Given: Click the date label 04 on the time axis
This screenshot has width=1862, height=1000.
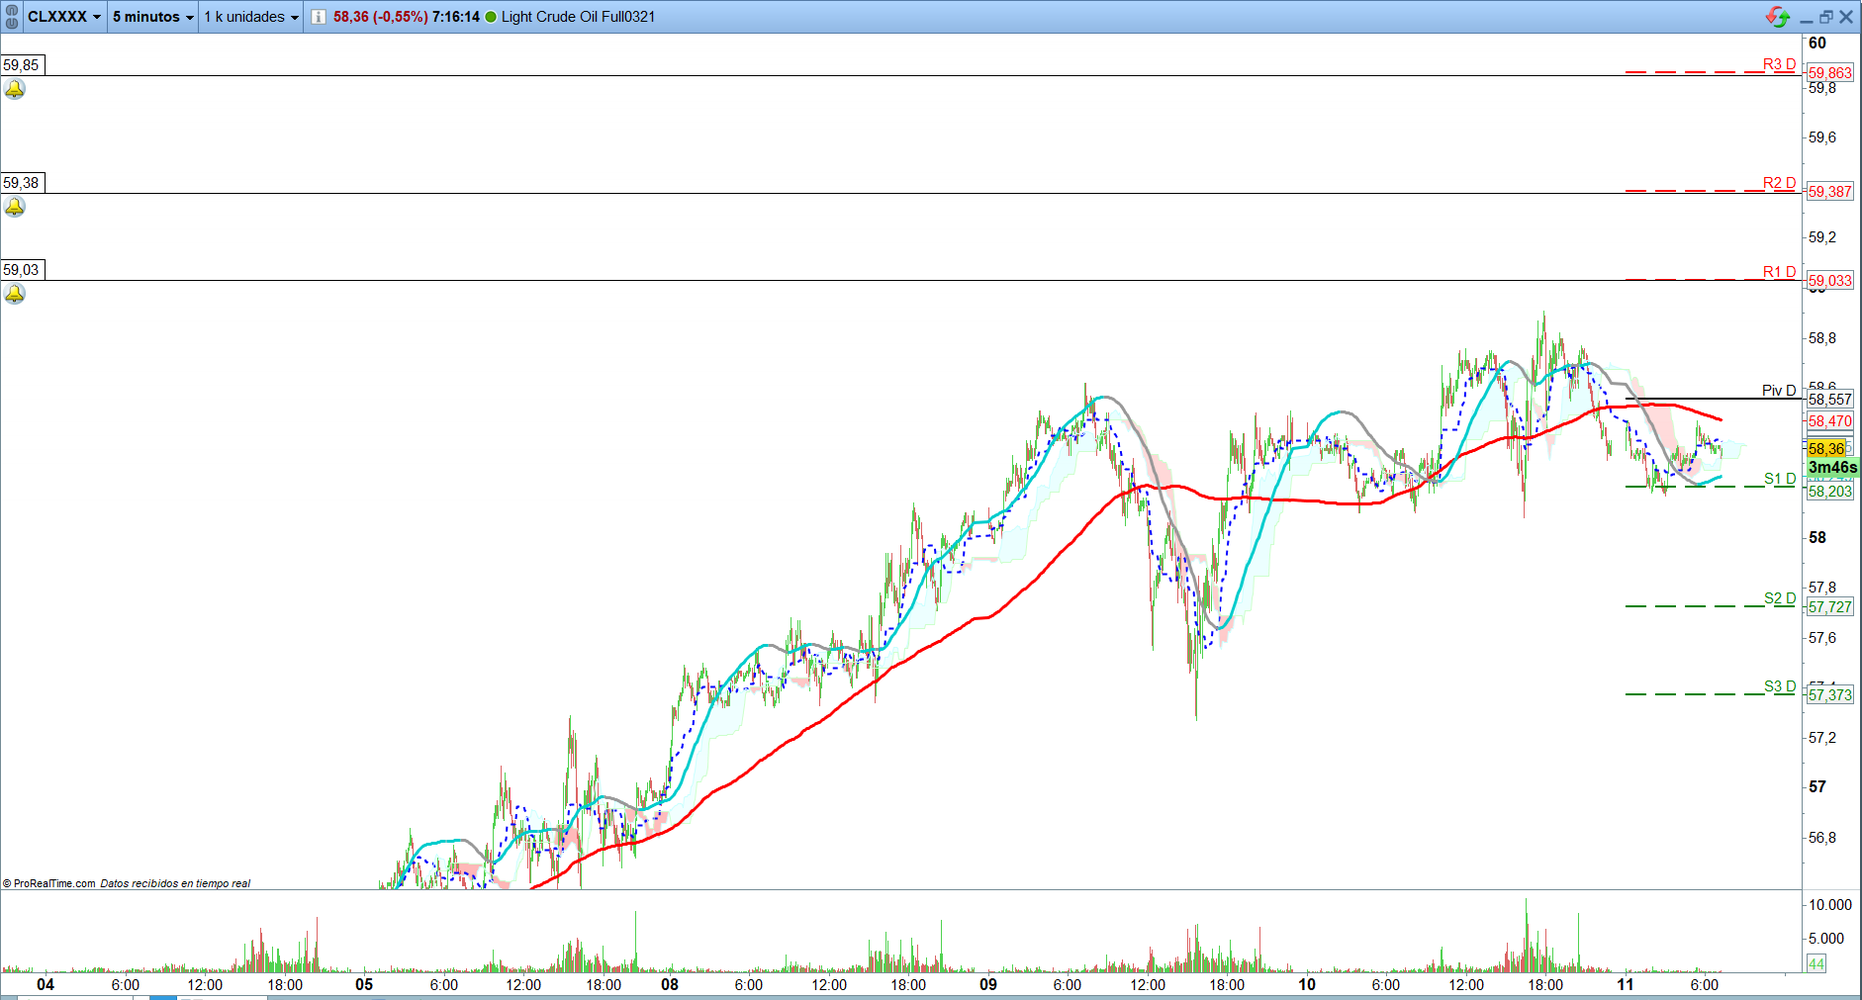Looking at the screenshot, I should [45, 985].
